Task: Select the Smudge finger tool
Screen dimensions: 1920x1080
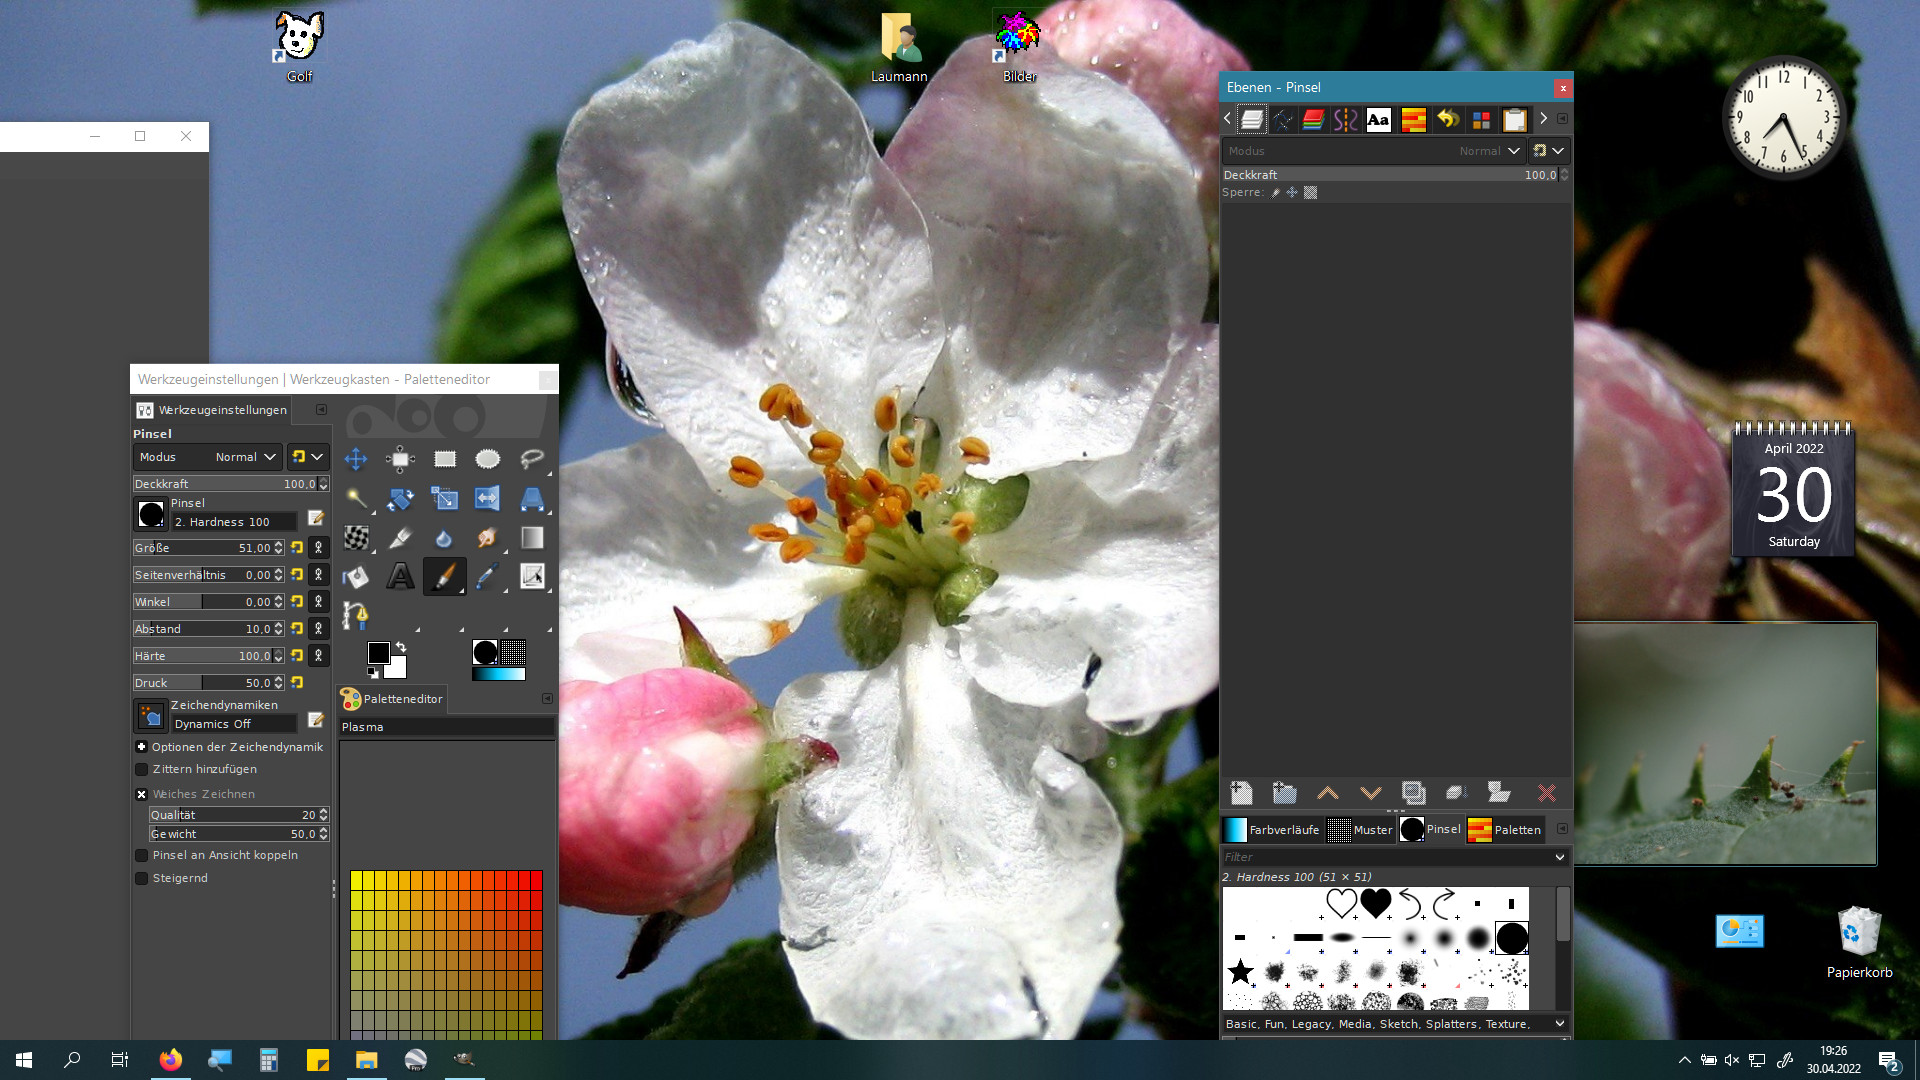Action: [487, 537]
